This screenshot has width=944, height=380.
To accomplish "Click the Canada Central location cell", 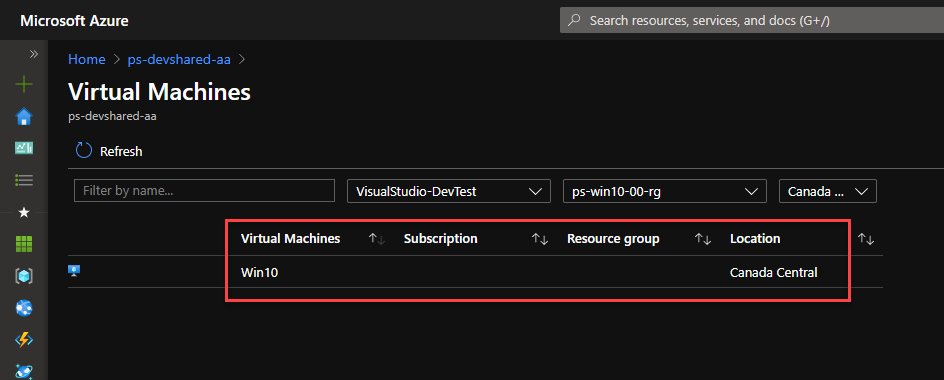I will coord(774,272).
